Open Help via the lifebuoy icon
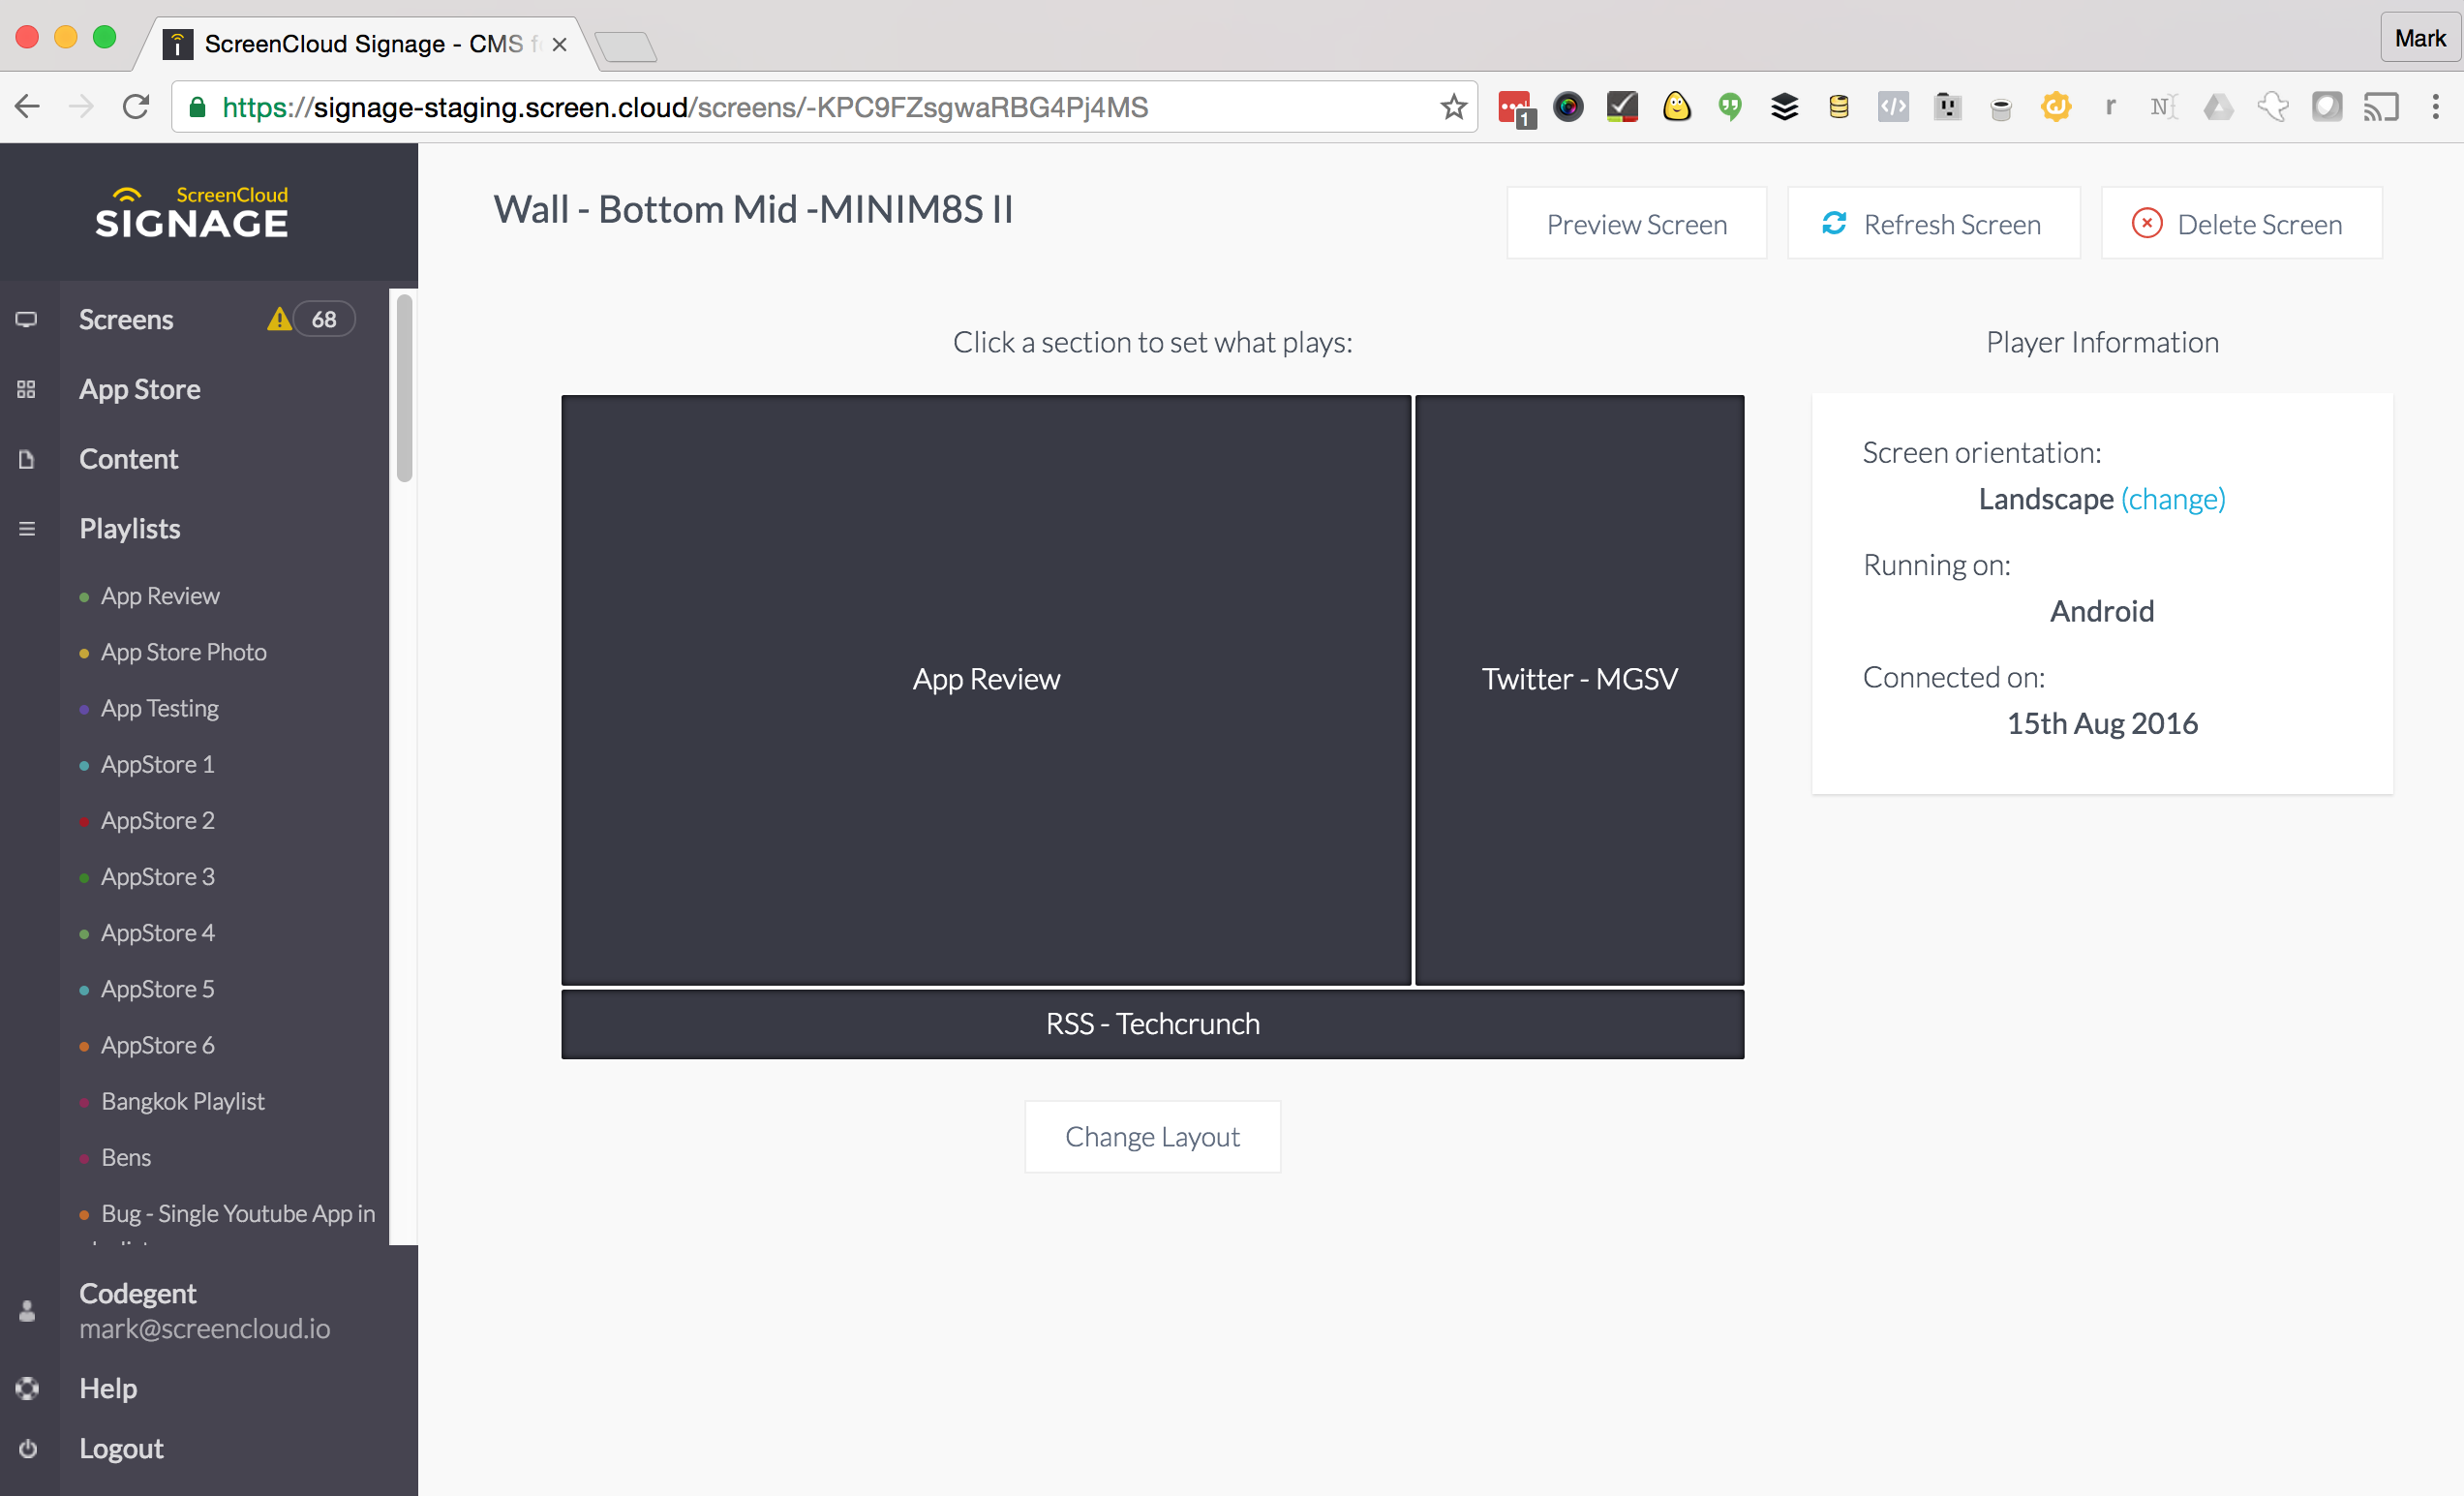The image size is (2464, 1496). pyautogui.click(x=26, y=1388)
